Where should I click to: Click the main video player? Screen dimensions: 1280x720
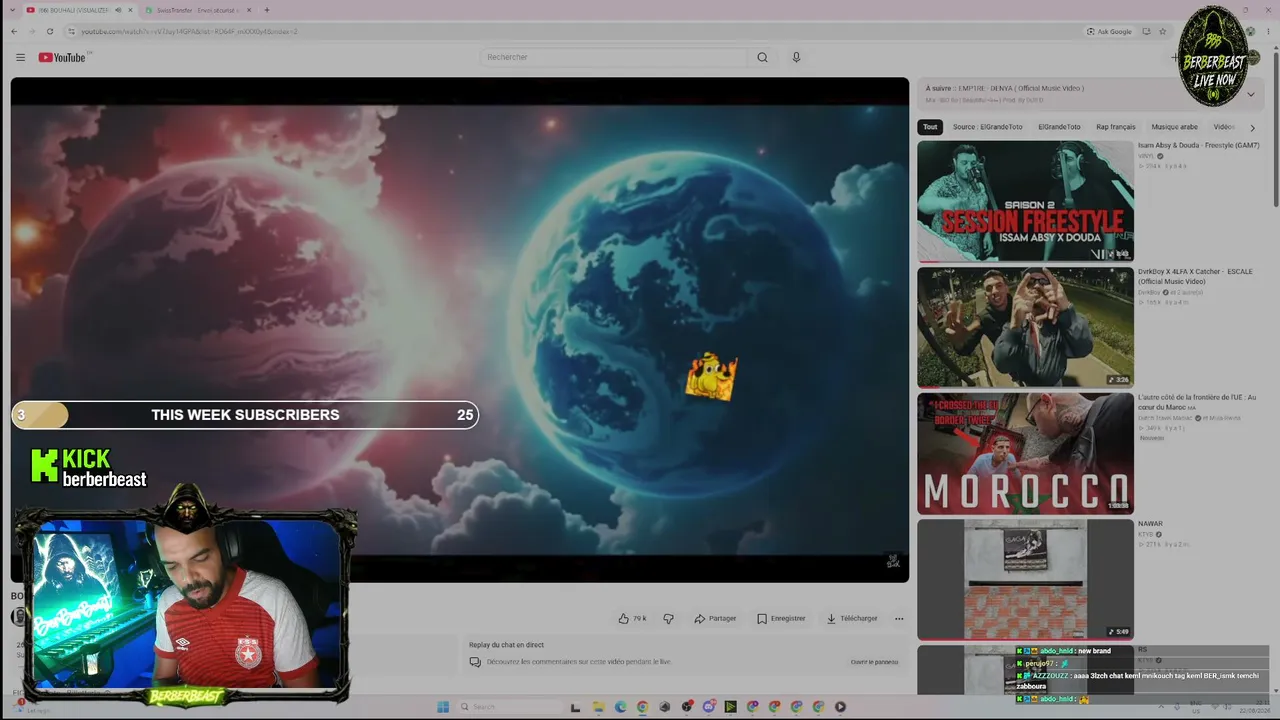click(460, 330)
